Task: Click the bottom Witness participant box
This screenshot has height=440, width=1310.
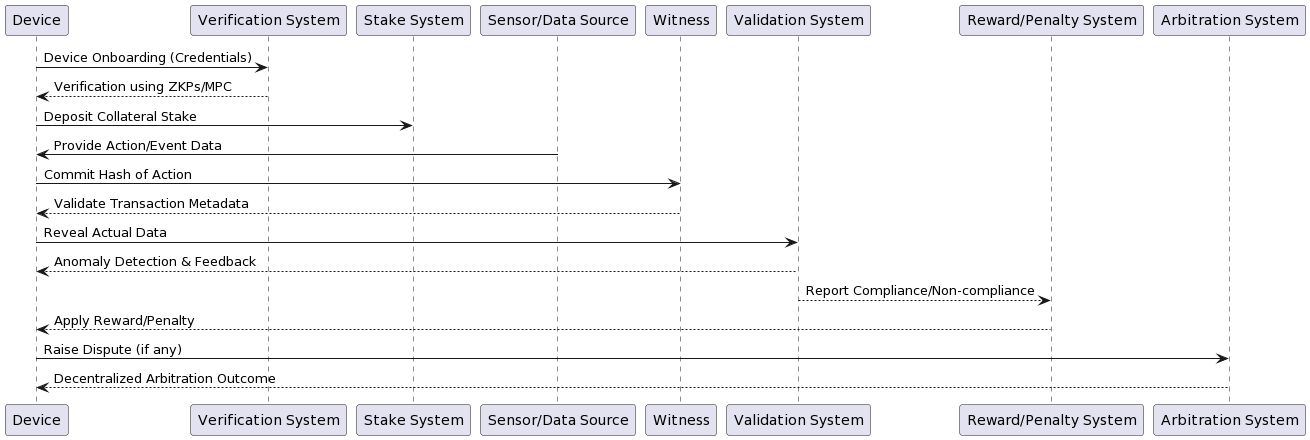Action: [x=681, y=420]
